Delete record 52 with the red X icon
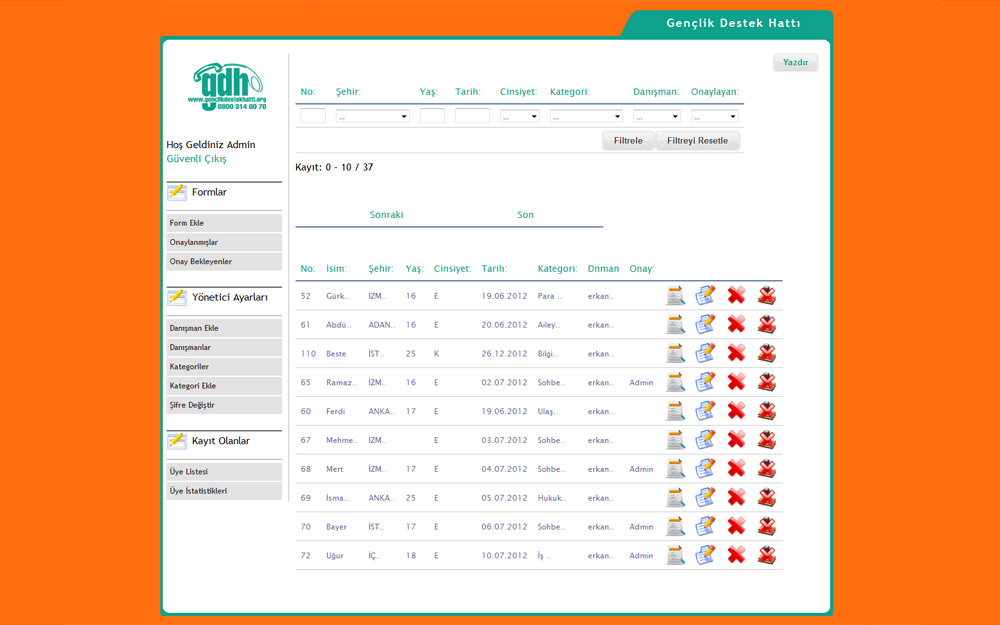The height and width of the screenshot is (625, 1000). [x=737, y=296]
